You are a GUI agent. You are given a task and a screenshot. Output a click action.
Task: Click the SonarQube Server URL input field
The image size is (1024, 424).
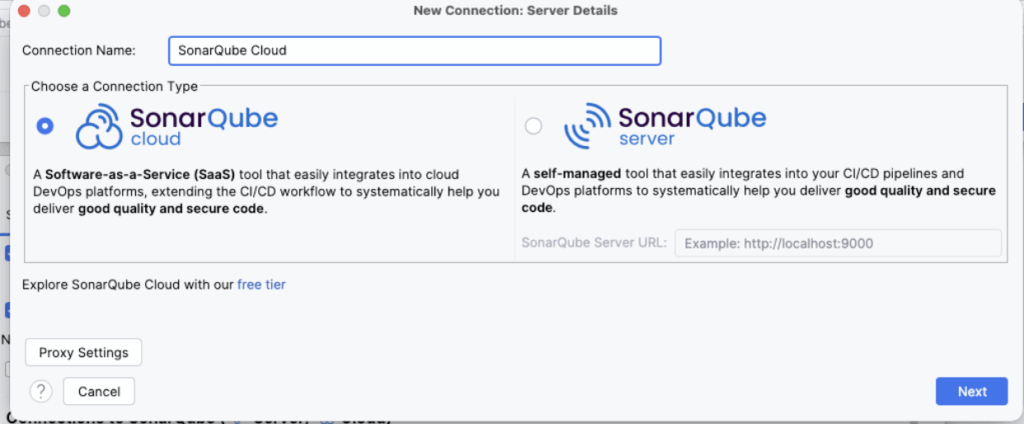[837, 243]
